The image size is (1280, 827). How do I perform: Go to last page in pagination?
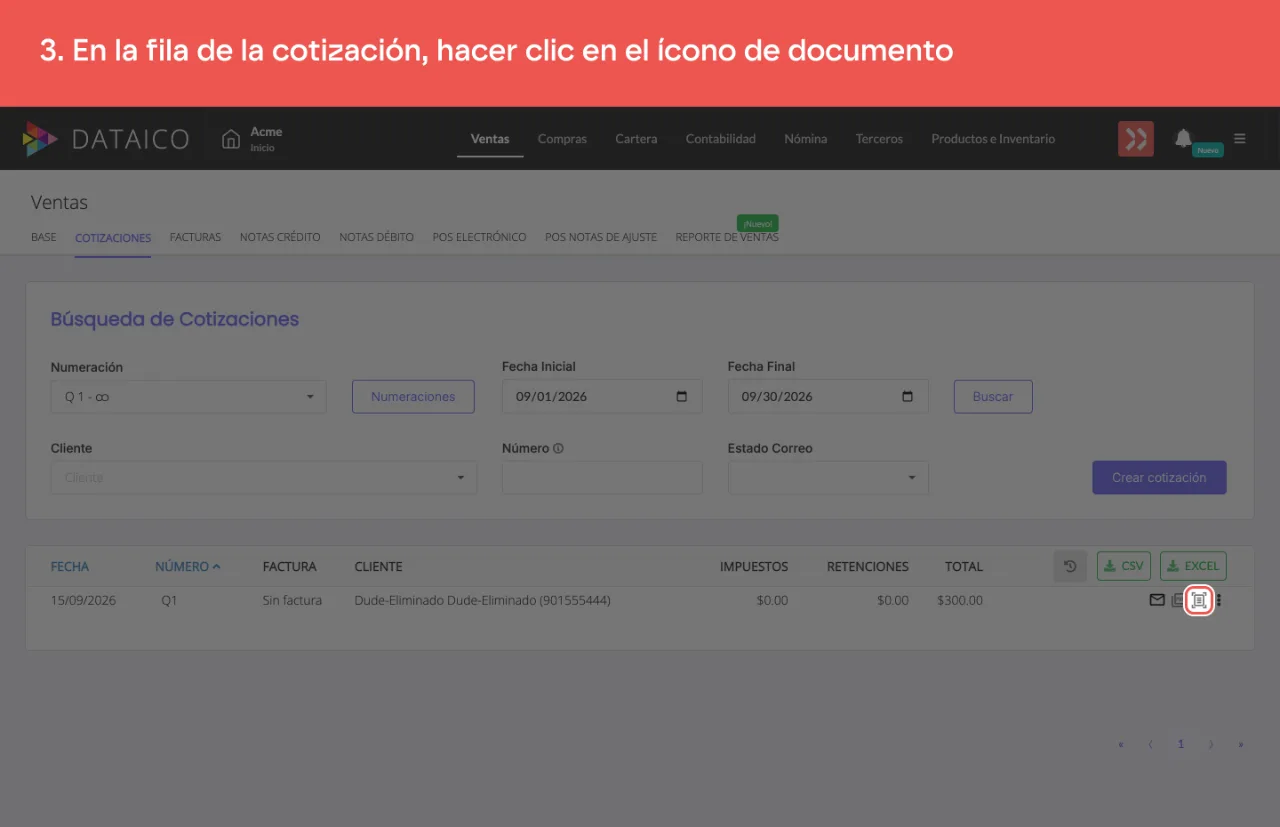[x=1241, y=744]
